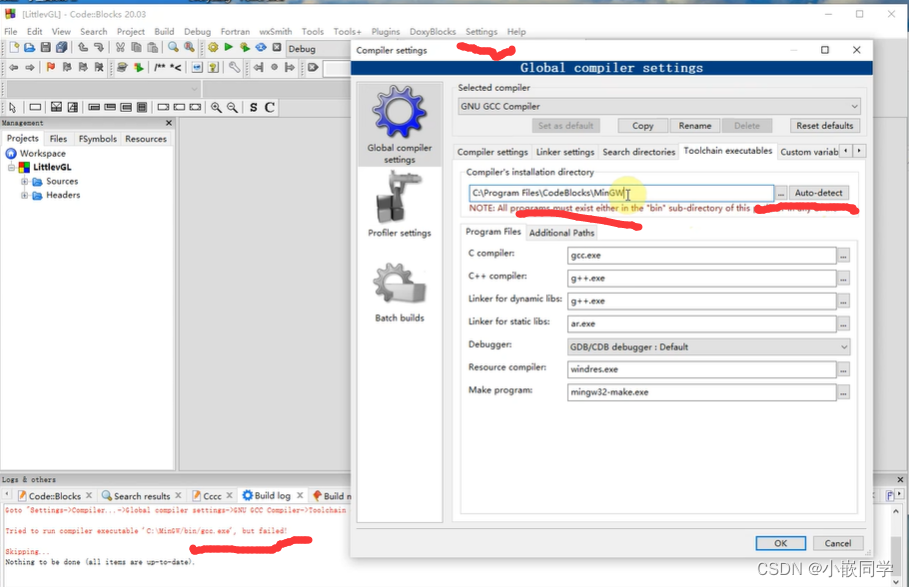Image resolution: width=909 pixels, height=587 pixels.
Task: Build and run with gear-play icon
Action: pos(245,48)
